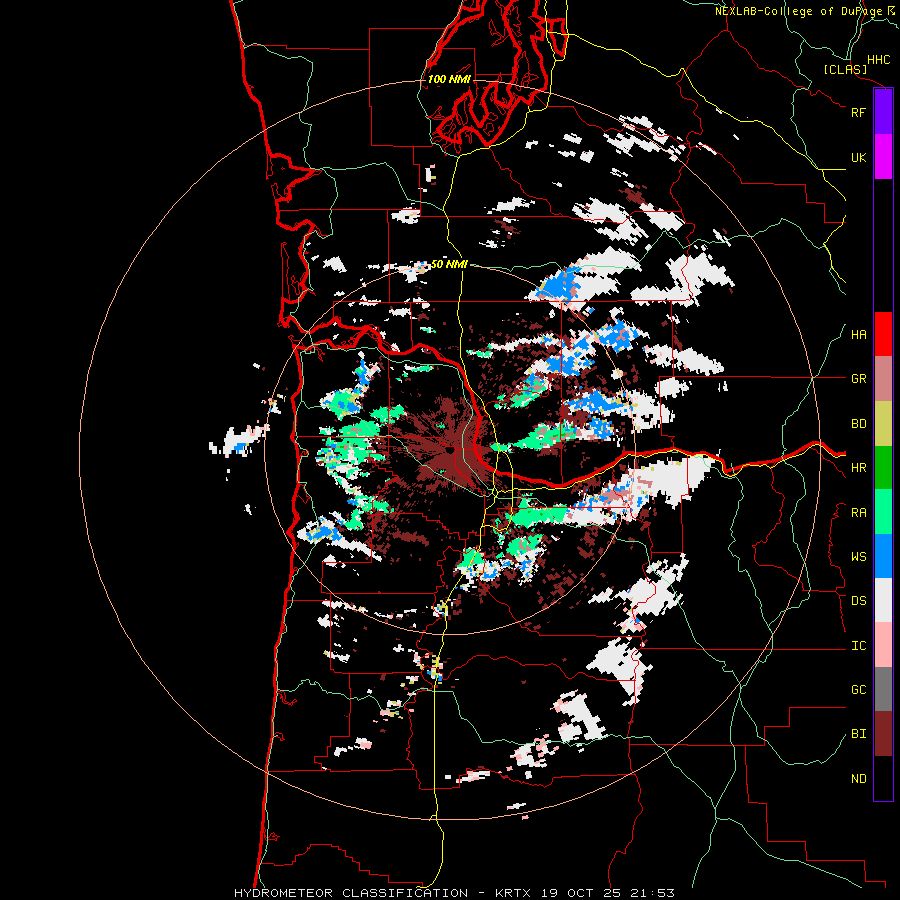Click the dark green HR legend swatch

(x=883, y=468)
